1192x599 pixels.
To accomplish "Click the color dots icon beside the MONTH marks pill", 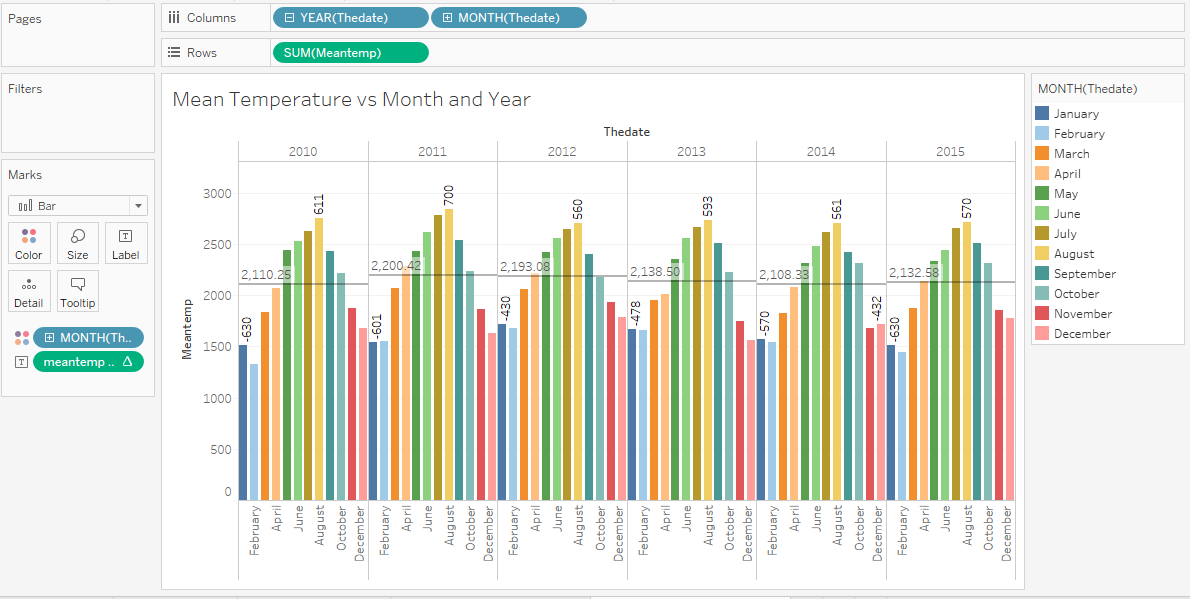I will (x=21, y=338).
